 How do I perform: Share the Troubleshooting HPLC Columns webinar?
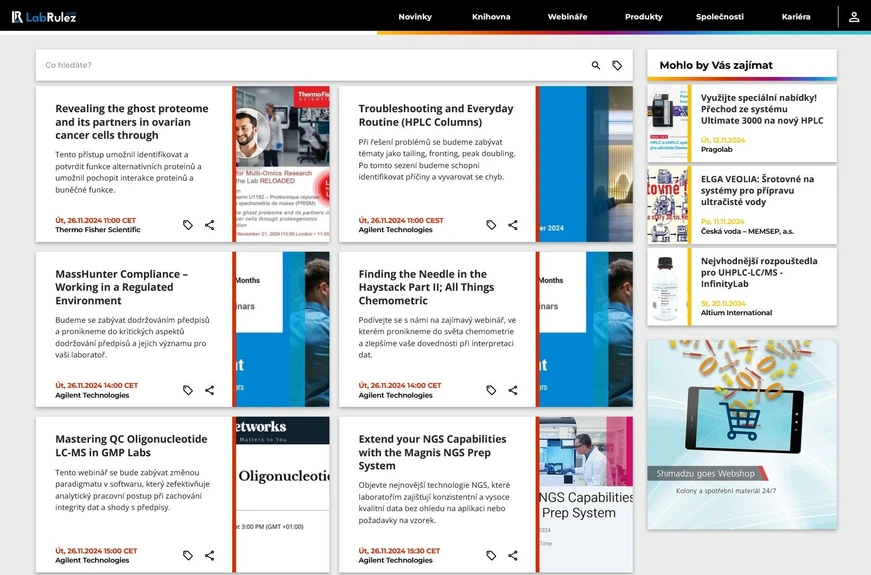pos(513,225)
